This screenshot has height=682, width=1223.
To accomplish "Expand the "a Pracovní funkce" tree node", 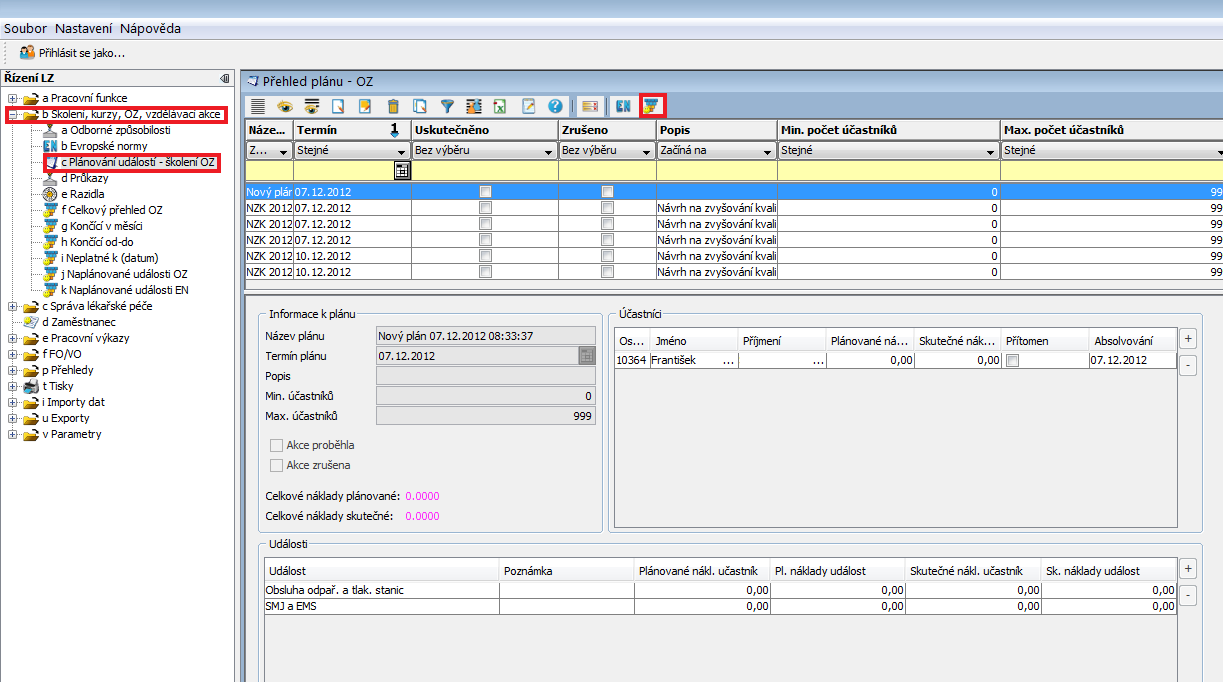I will (x=12, y=98).
